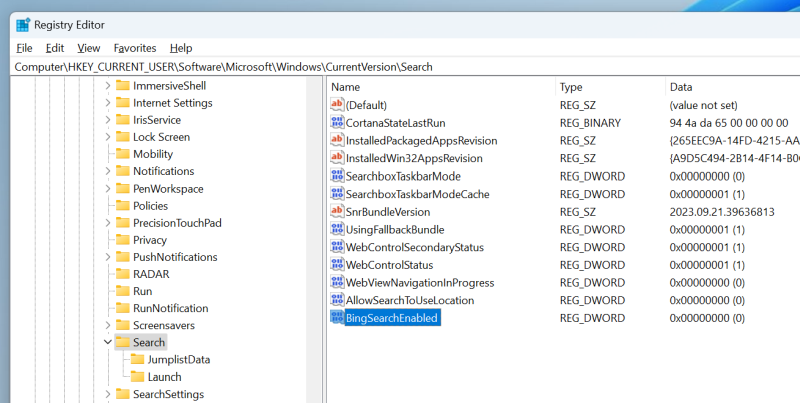Image resolution: width=800 pixels, height=403 pixels.
Task: Expand the Notifications key
Action: point(107,171)
